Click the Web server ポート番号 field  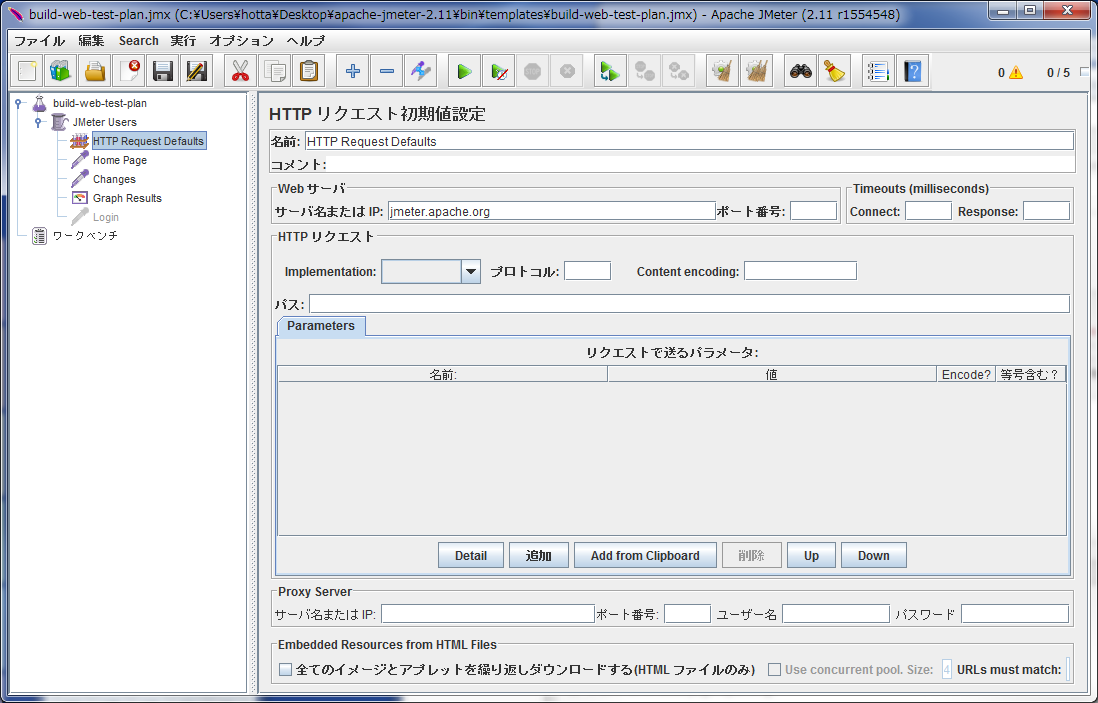[813, 211]
